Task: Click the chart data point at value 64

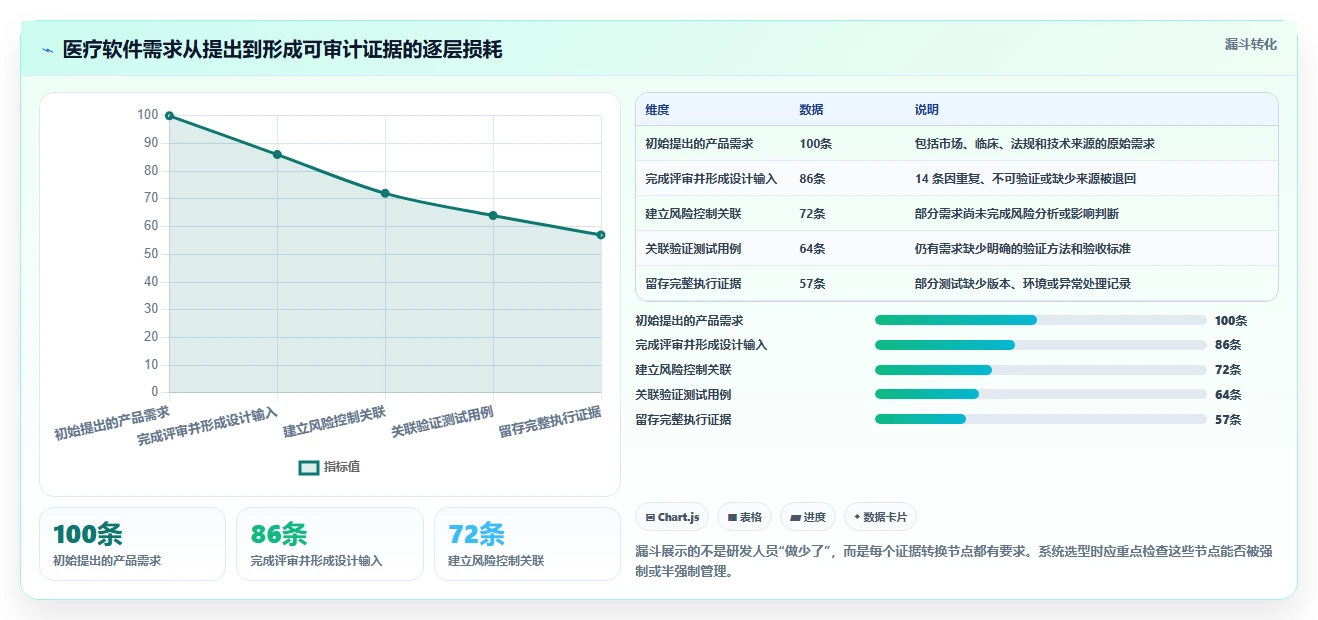Action: click(493, 215)
